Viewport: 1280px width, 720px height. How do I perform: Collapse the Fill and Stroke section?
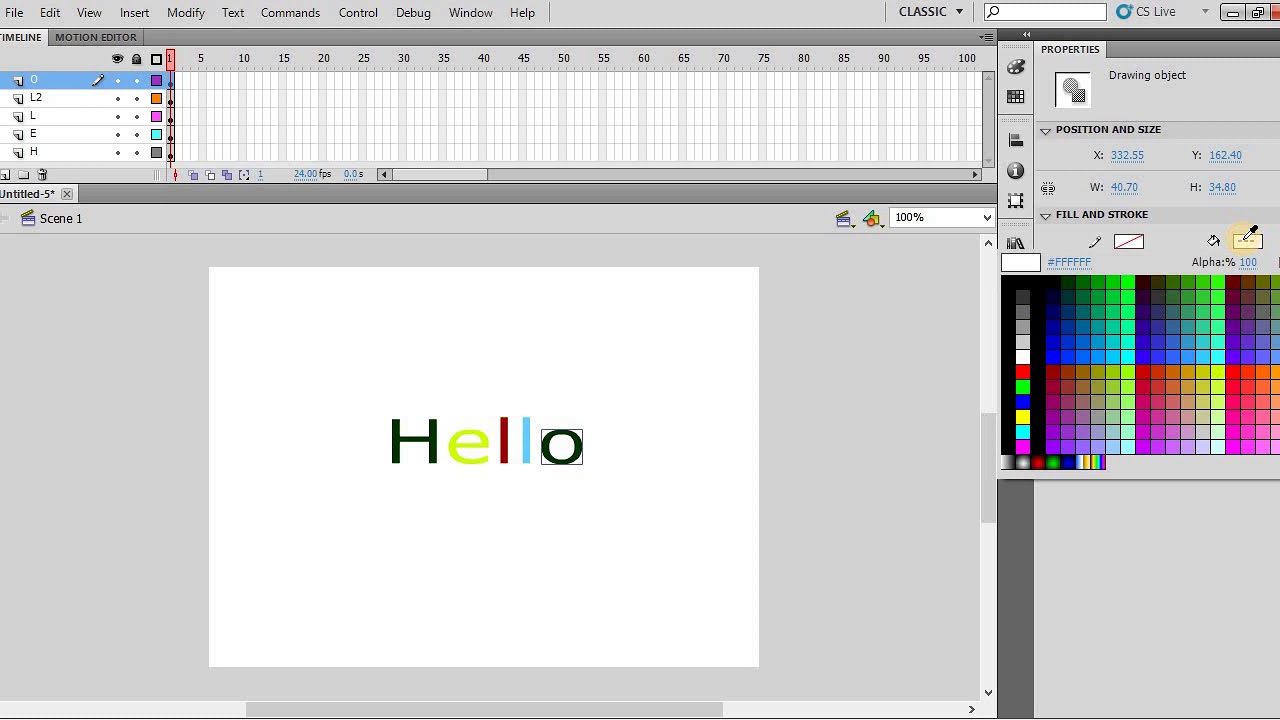[x=1045, y=215]
